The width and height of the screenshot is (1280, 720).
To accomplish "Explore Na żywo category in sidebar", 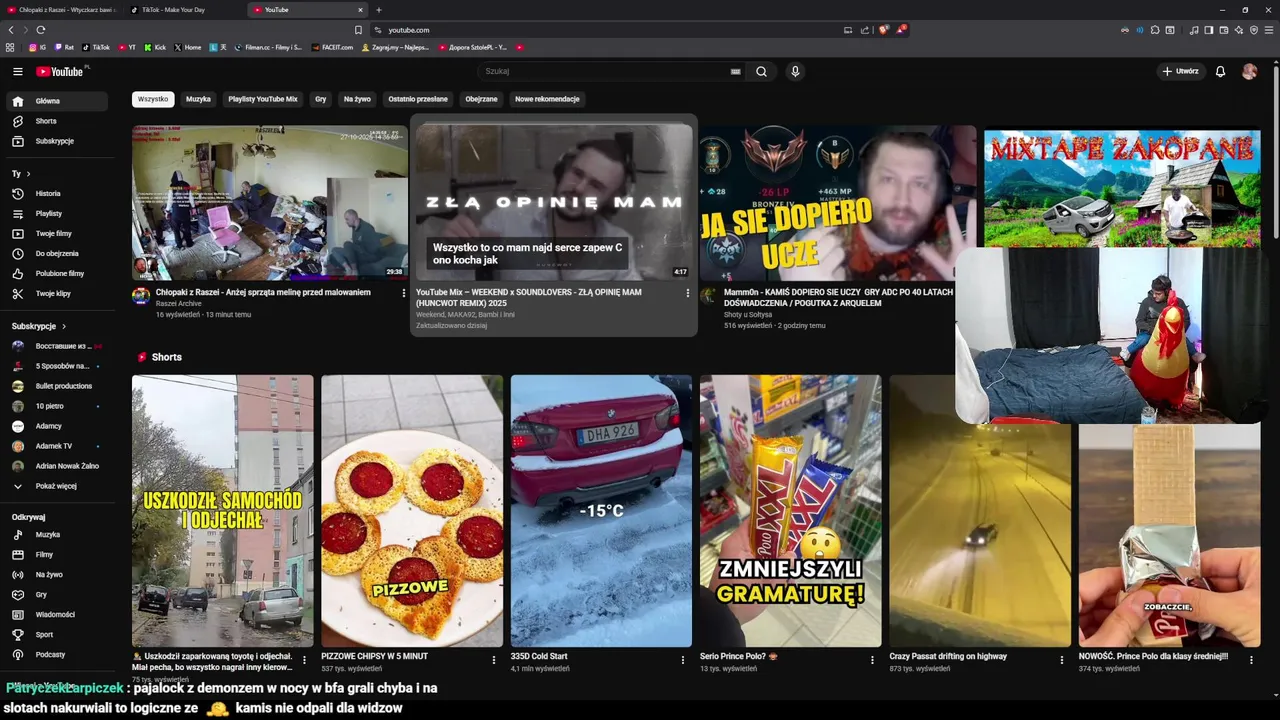I will point(58,574).
